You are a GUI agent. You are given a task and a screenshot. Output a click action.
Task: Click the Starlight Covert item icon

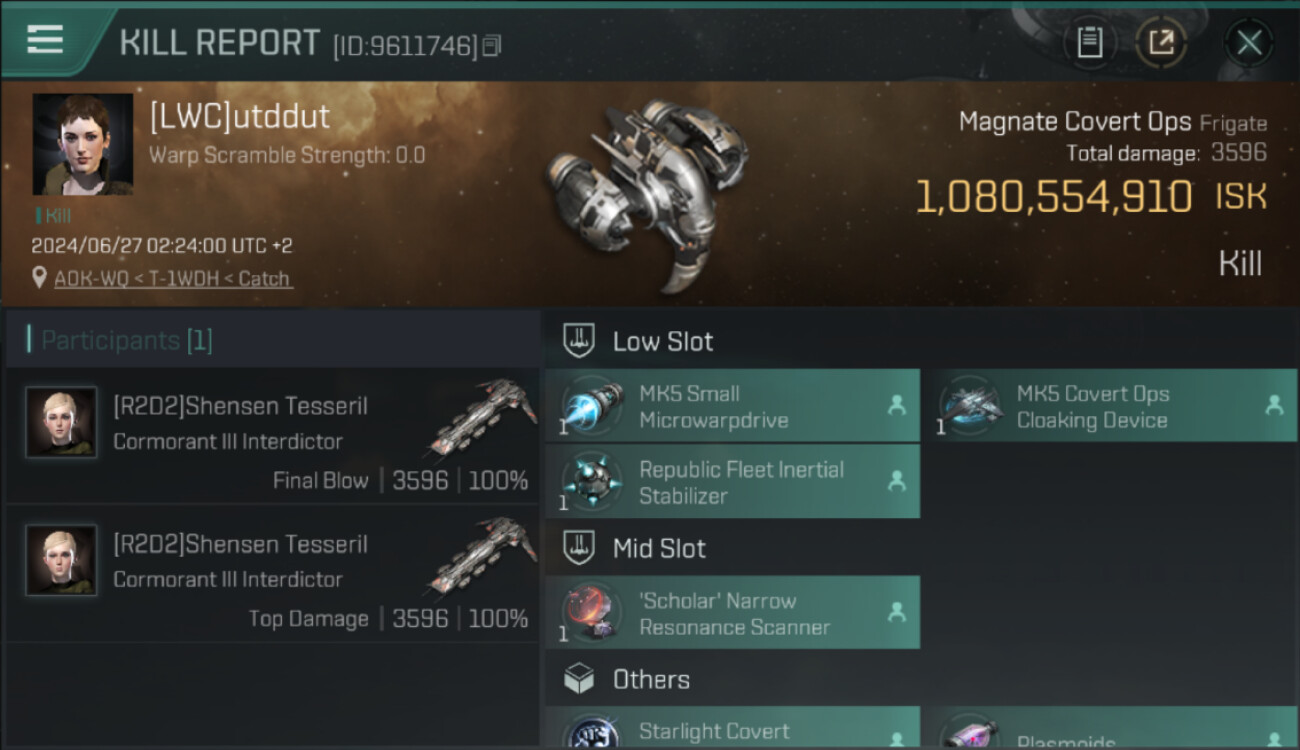[x=591, y=732]
